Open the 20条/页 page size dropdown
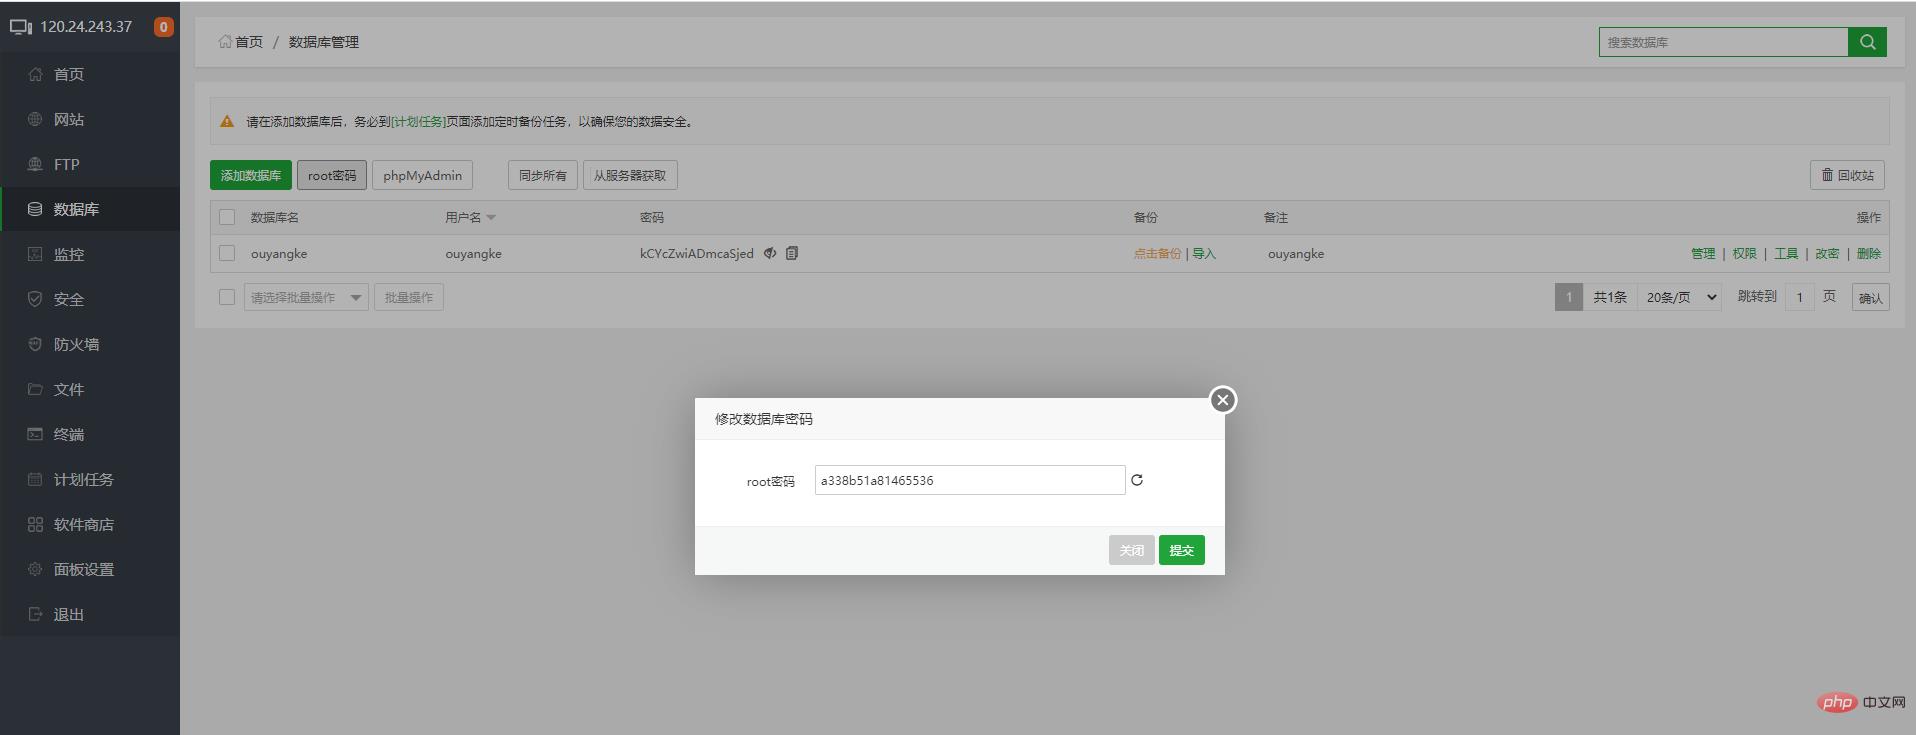1916x735 pixels. tap(1679, 297)
